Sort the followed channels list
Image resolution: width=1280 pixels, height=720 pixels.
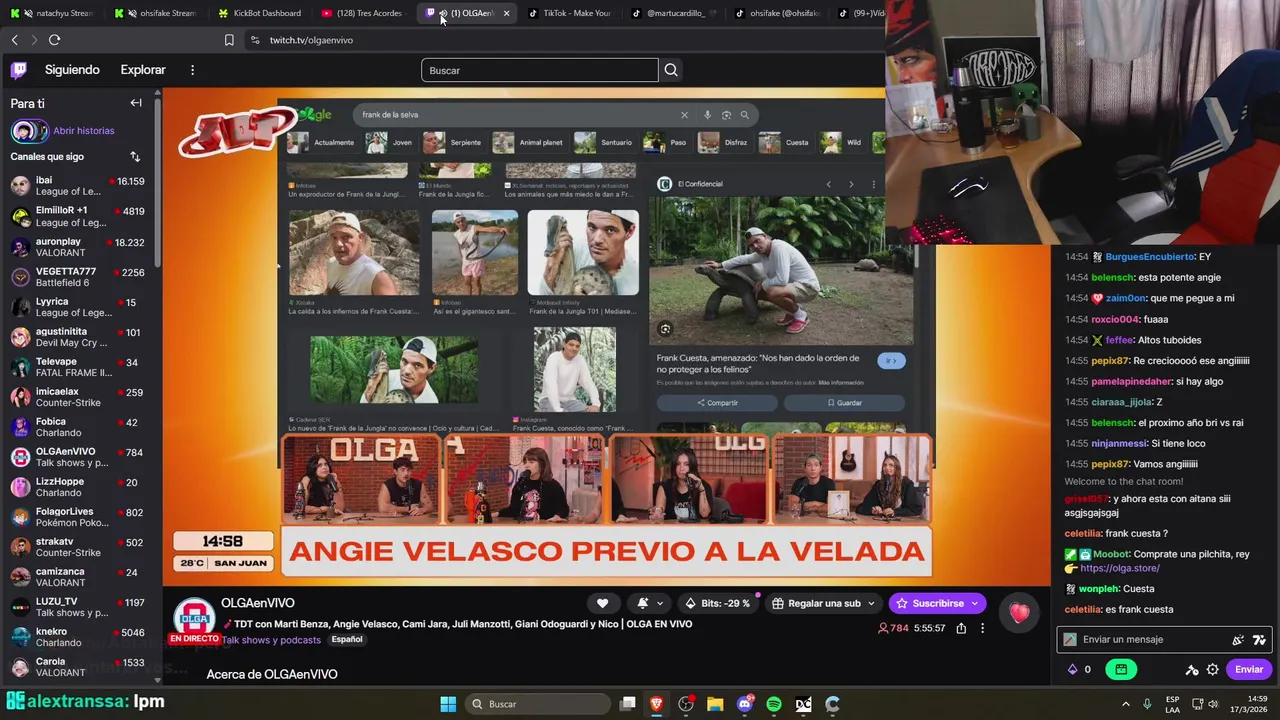point(135,157)
